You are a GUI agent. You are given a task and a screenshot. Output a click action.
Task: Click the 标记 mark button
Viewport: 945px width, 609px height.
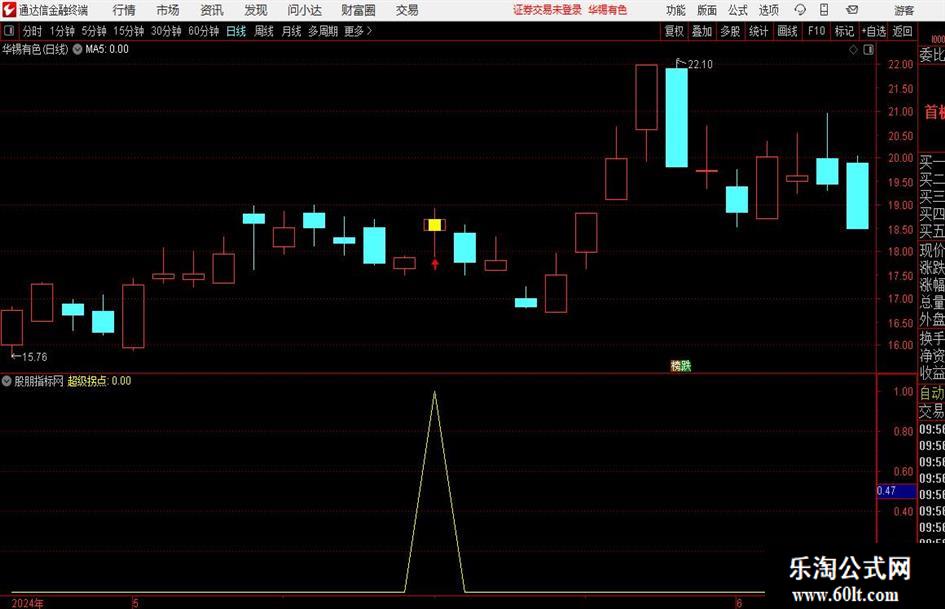[844, 31]
